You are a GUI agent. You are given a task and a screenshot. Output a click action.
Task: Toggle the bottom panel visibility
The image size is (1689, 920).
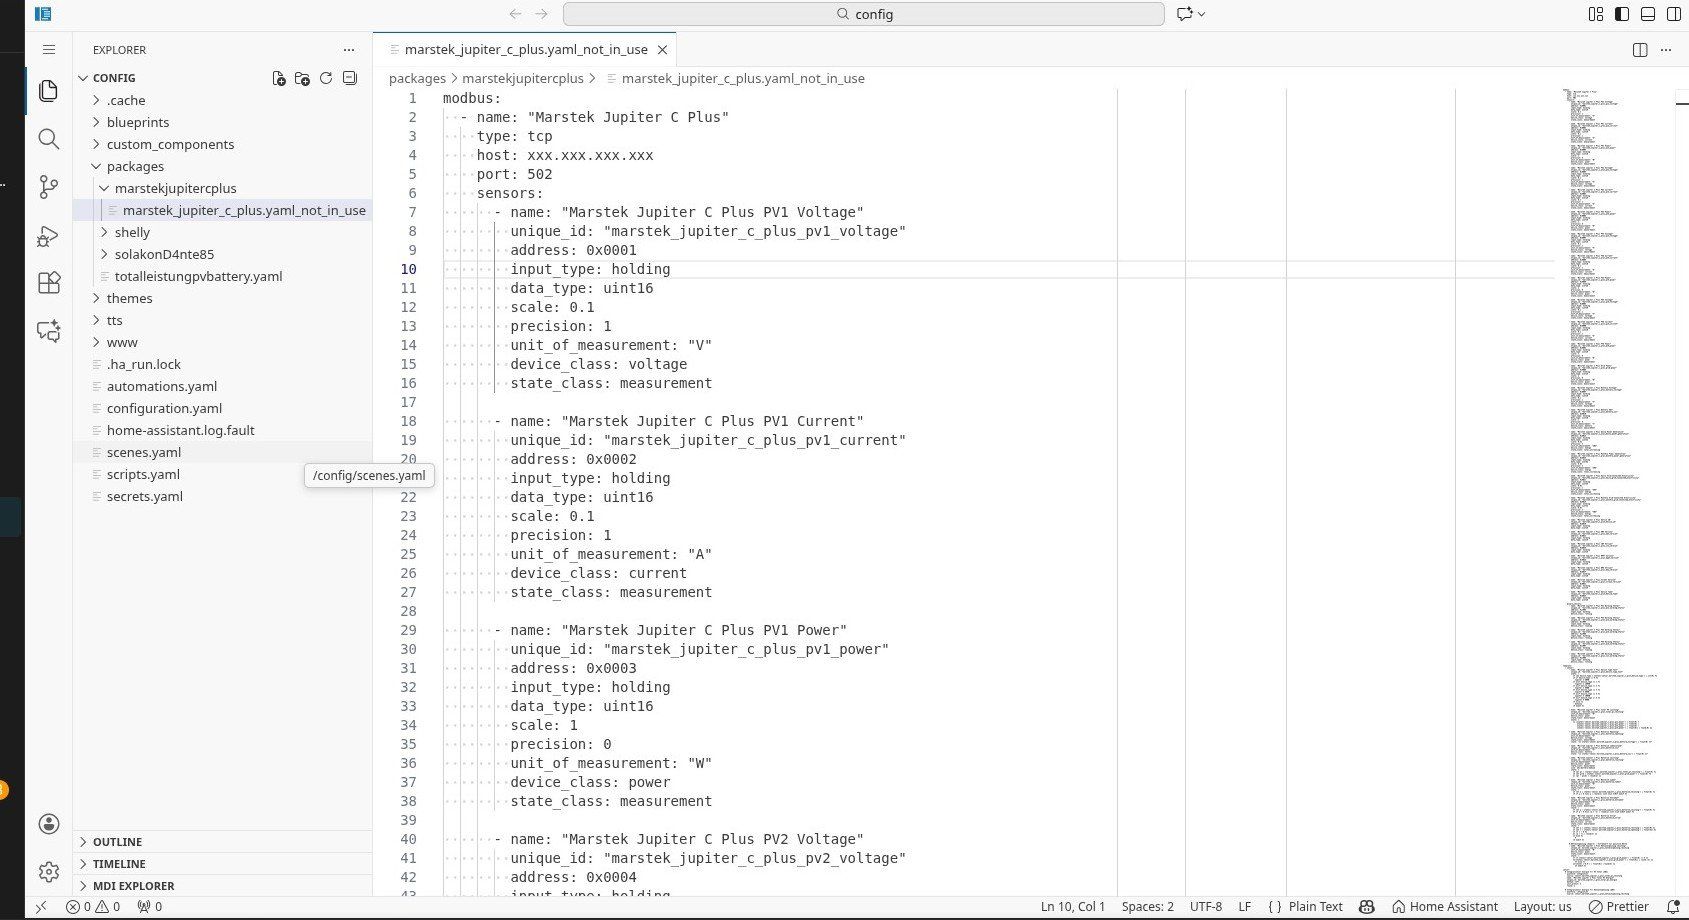click(1648, 14)
